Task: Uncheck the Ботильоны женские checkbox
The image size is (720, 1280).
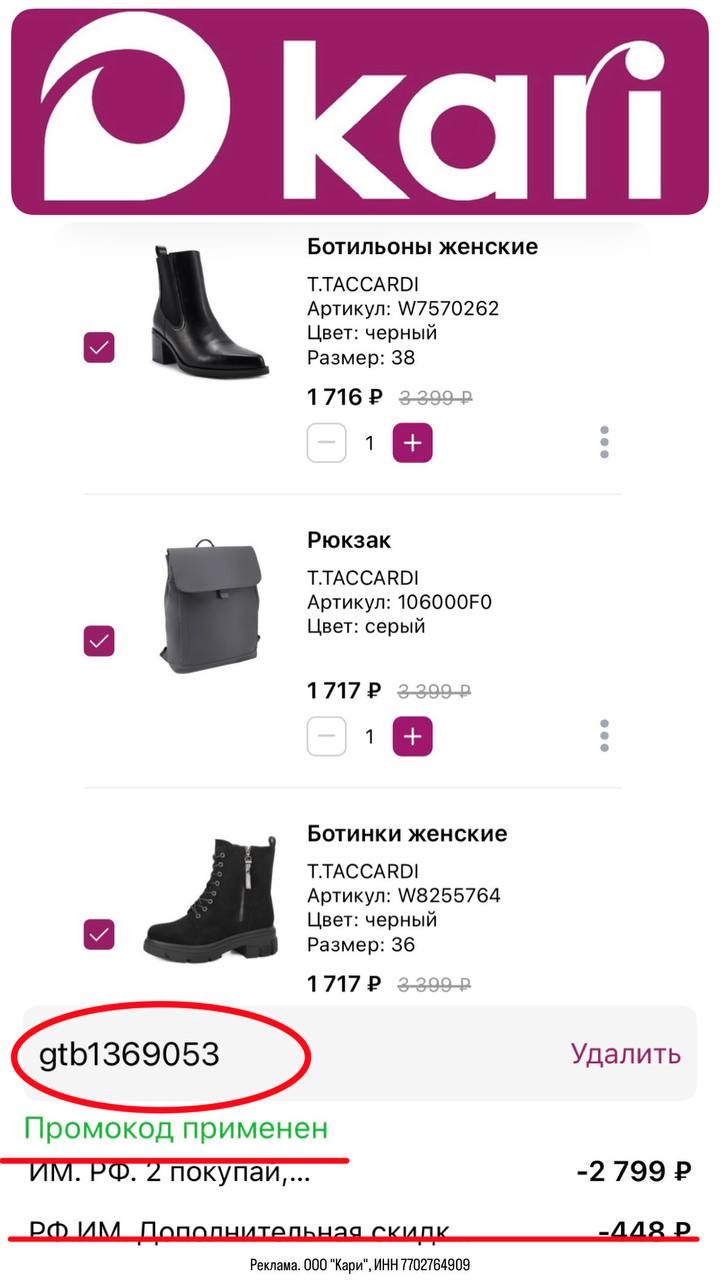Action: [99, 347]
